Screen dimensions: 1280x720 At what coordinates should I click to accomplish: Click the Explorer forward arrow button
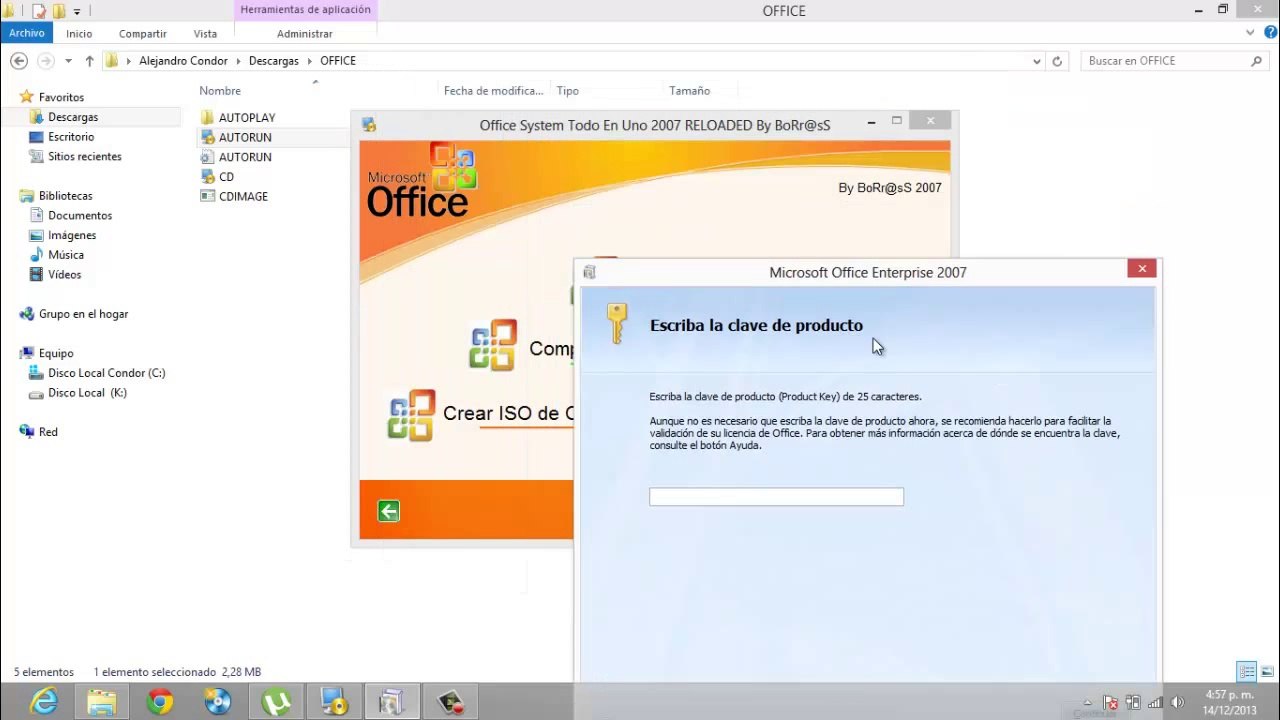(45, 61)
